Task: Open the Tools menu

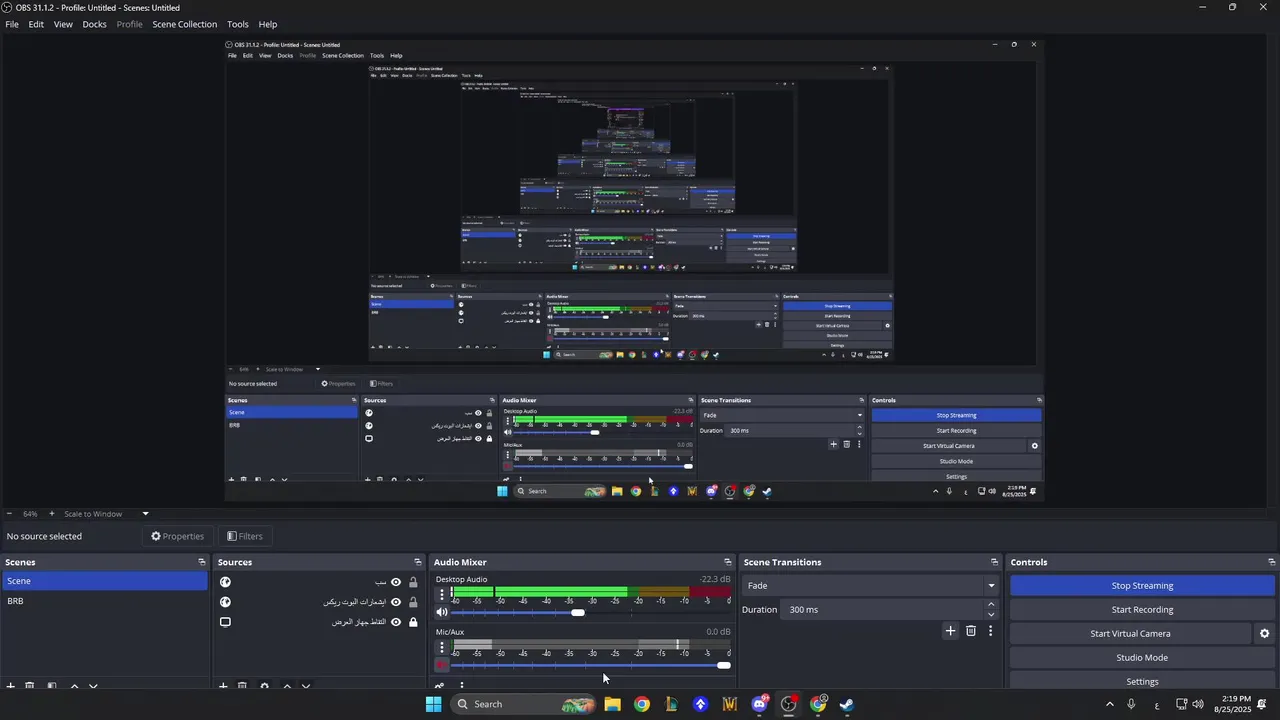Action: click(238, 24)
